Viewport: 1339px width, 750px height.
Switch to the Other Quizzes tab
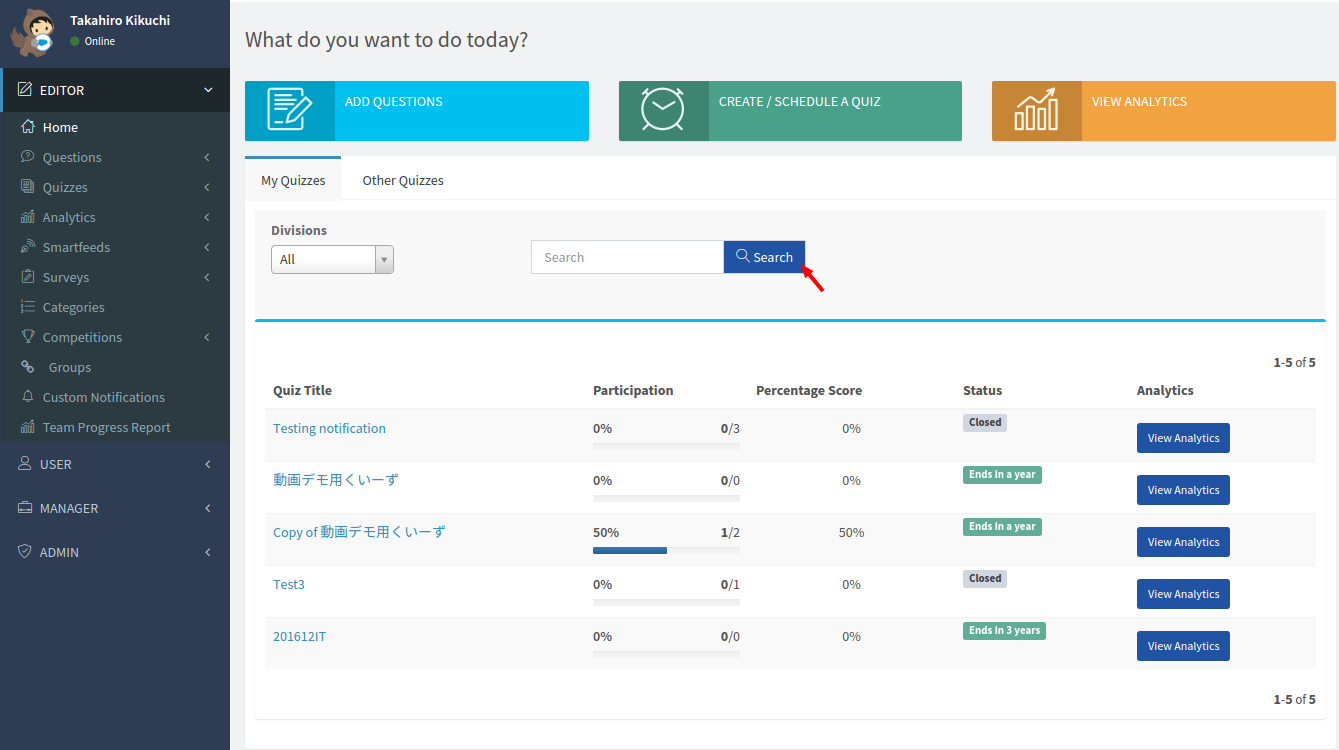403,180
